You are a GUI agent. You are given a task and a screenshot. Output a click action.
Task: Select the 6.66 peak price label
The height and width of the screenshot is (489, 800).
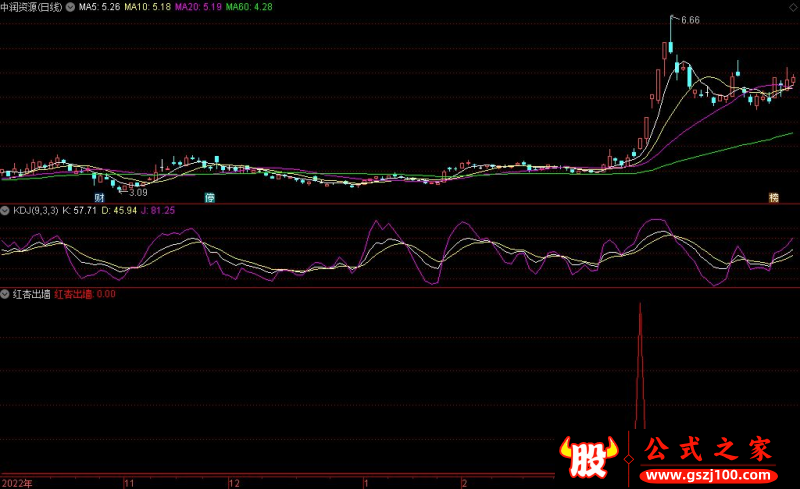coord(690,20)
